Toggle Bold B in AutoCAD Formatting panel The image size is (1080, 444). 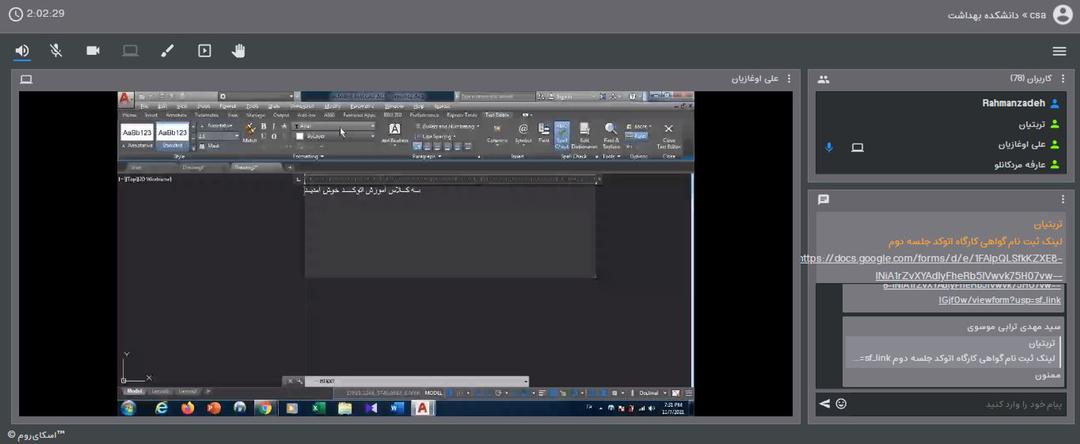263,126
